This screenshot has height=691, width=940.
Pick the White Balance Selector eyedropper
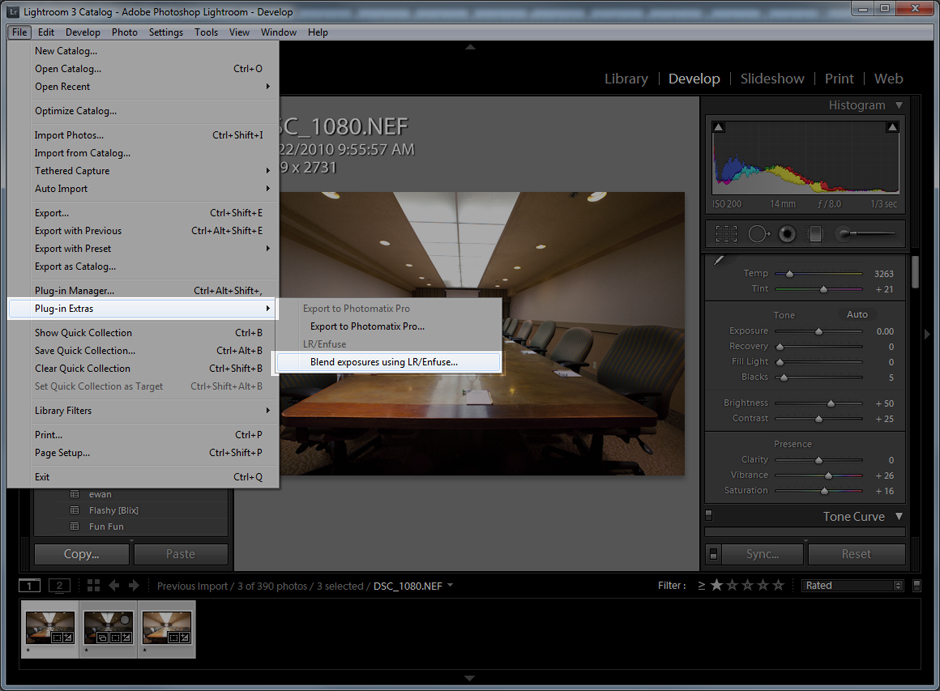pyautogui.click(x=719, y=260)
